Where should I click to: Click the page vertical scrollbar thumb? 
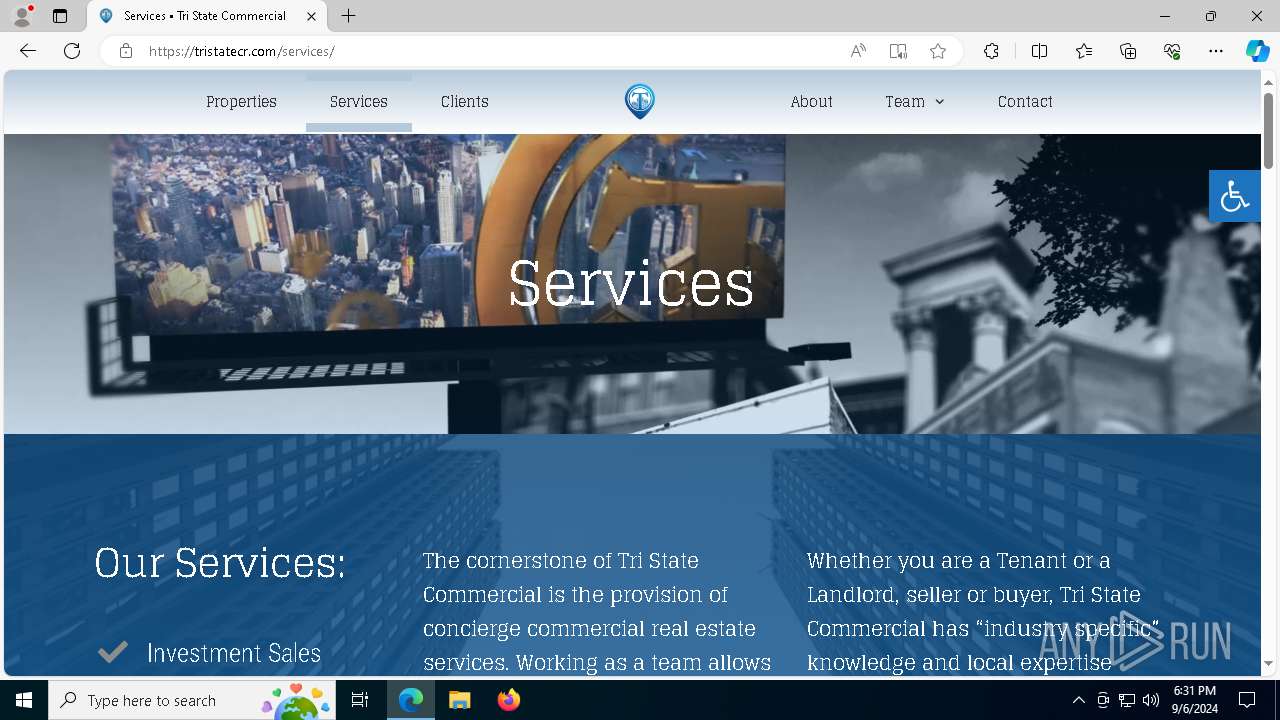(x=1269, y=130)
